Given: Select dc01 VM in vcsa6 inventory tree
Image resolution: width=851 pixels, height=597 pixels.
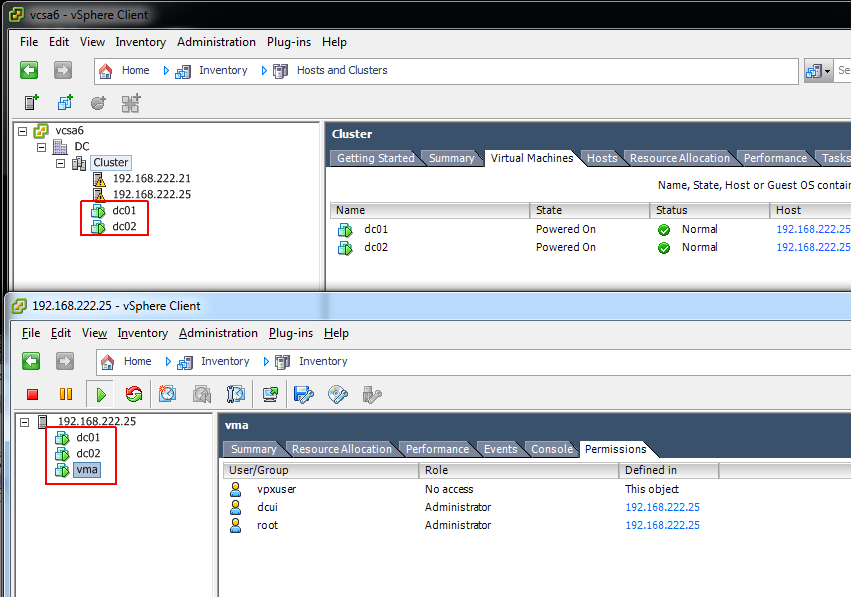Looking at the screenshot, I should [x=124, y=211].
